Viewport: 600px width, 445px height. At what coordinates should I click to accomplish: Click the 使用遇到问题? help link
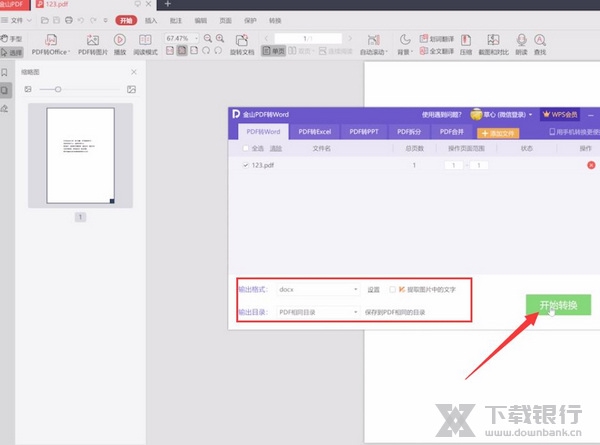pos(442,114)
